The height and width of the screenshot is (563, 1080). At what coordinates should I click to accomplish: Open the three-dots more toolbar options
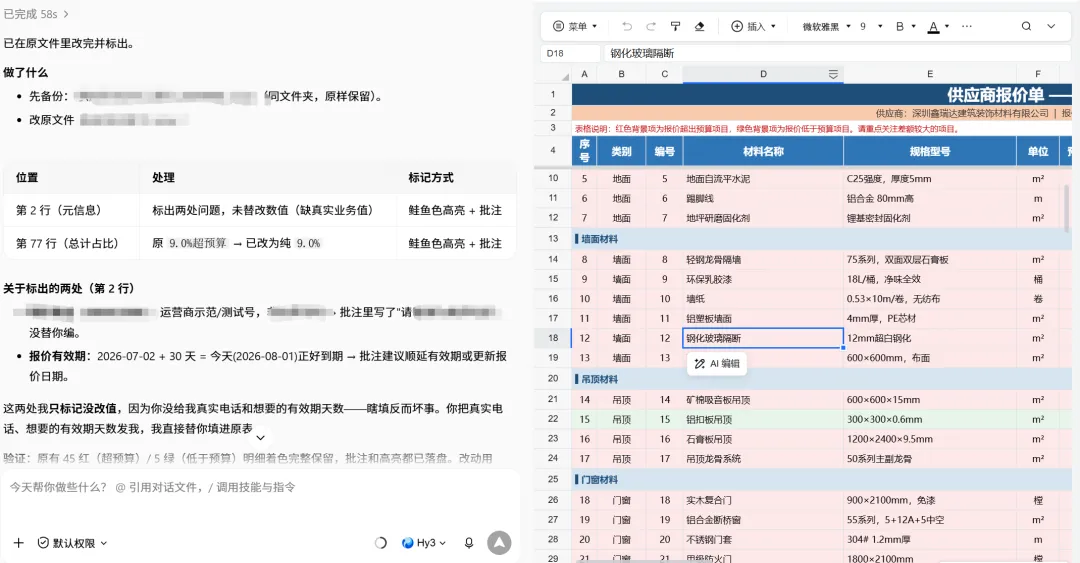coord(967,26)
